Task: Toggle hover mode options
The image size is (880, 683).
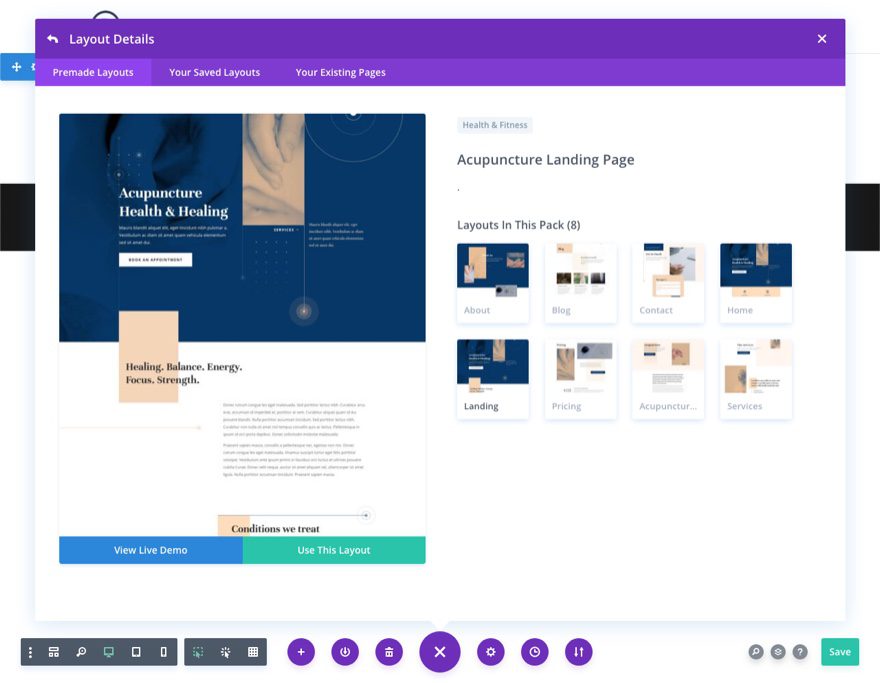Action: [x=224, y=651]
